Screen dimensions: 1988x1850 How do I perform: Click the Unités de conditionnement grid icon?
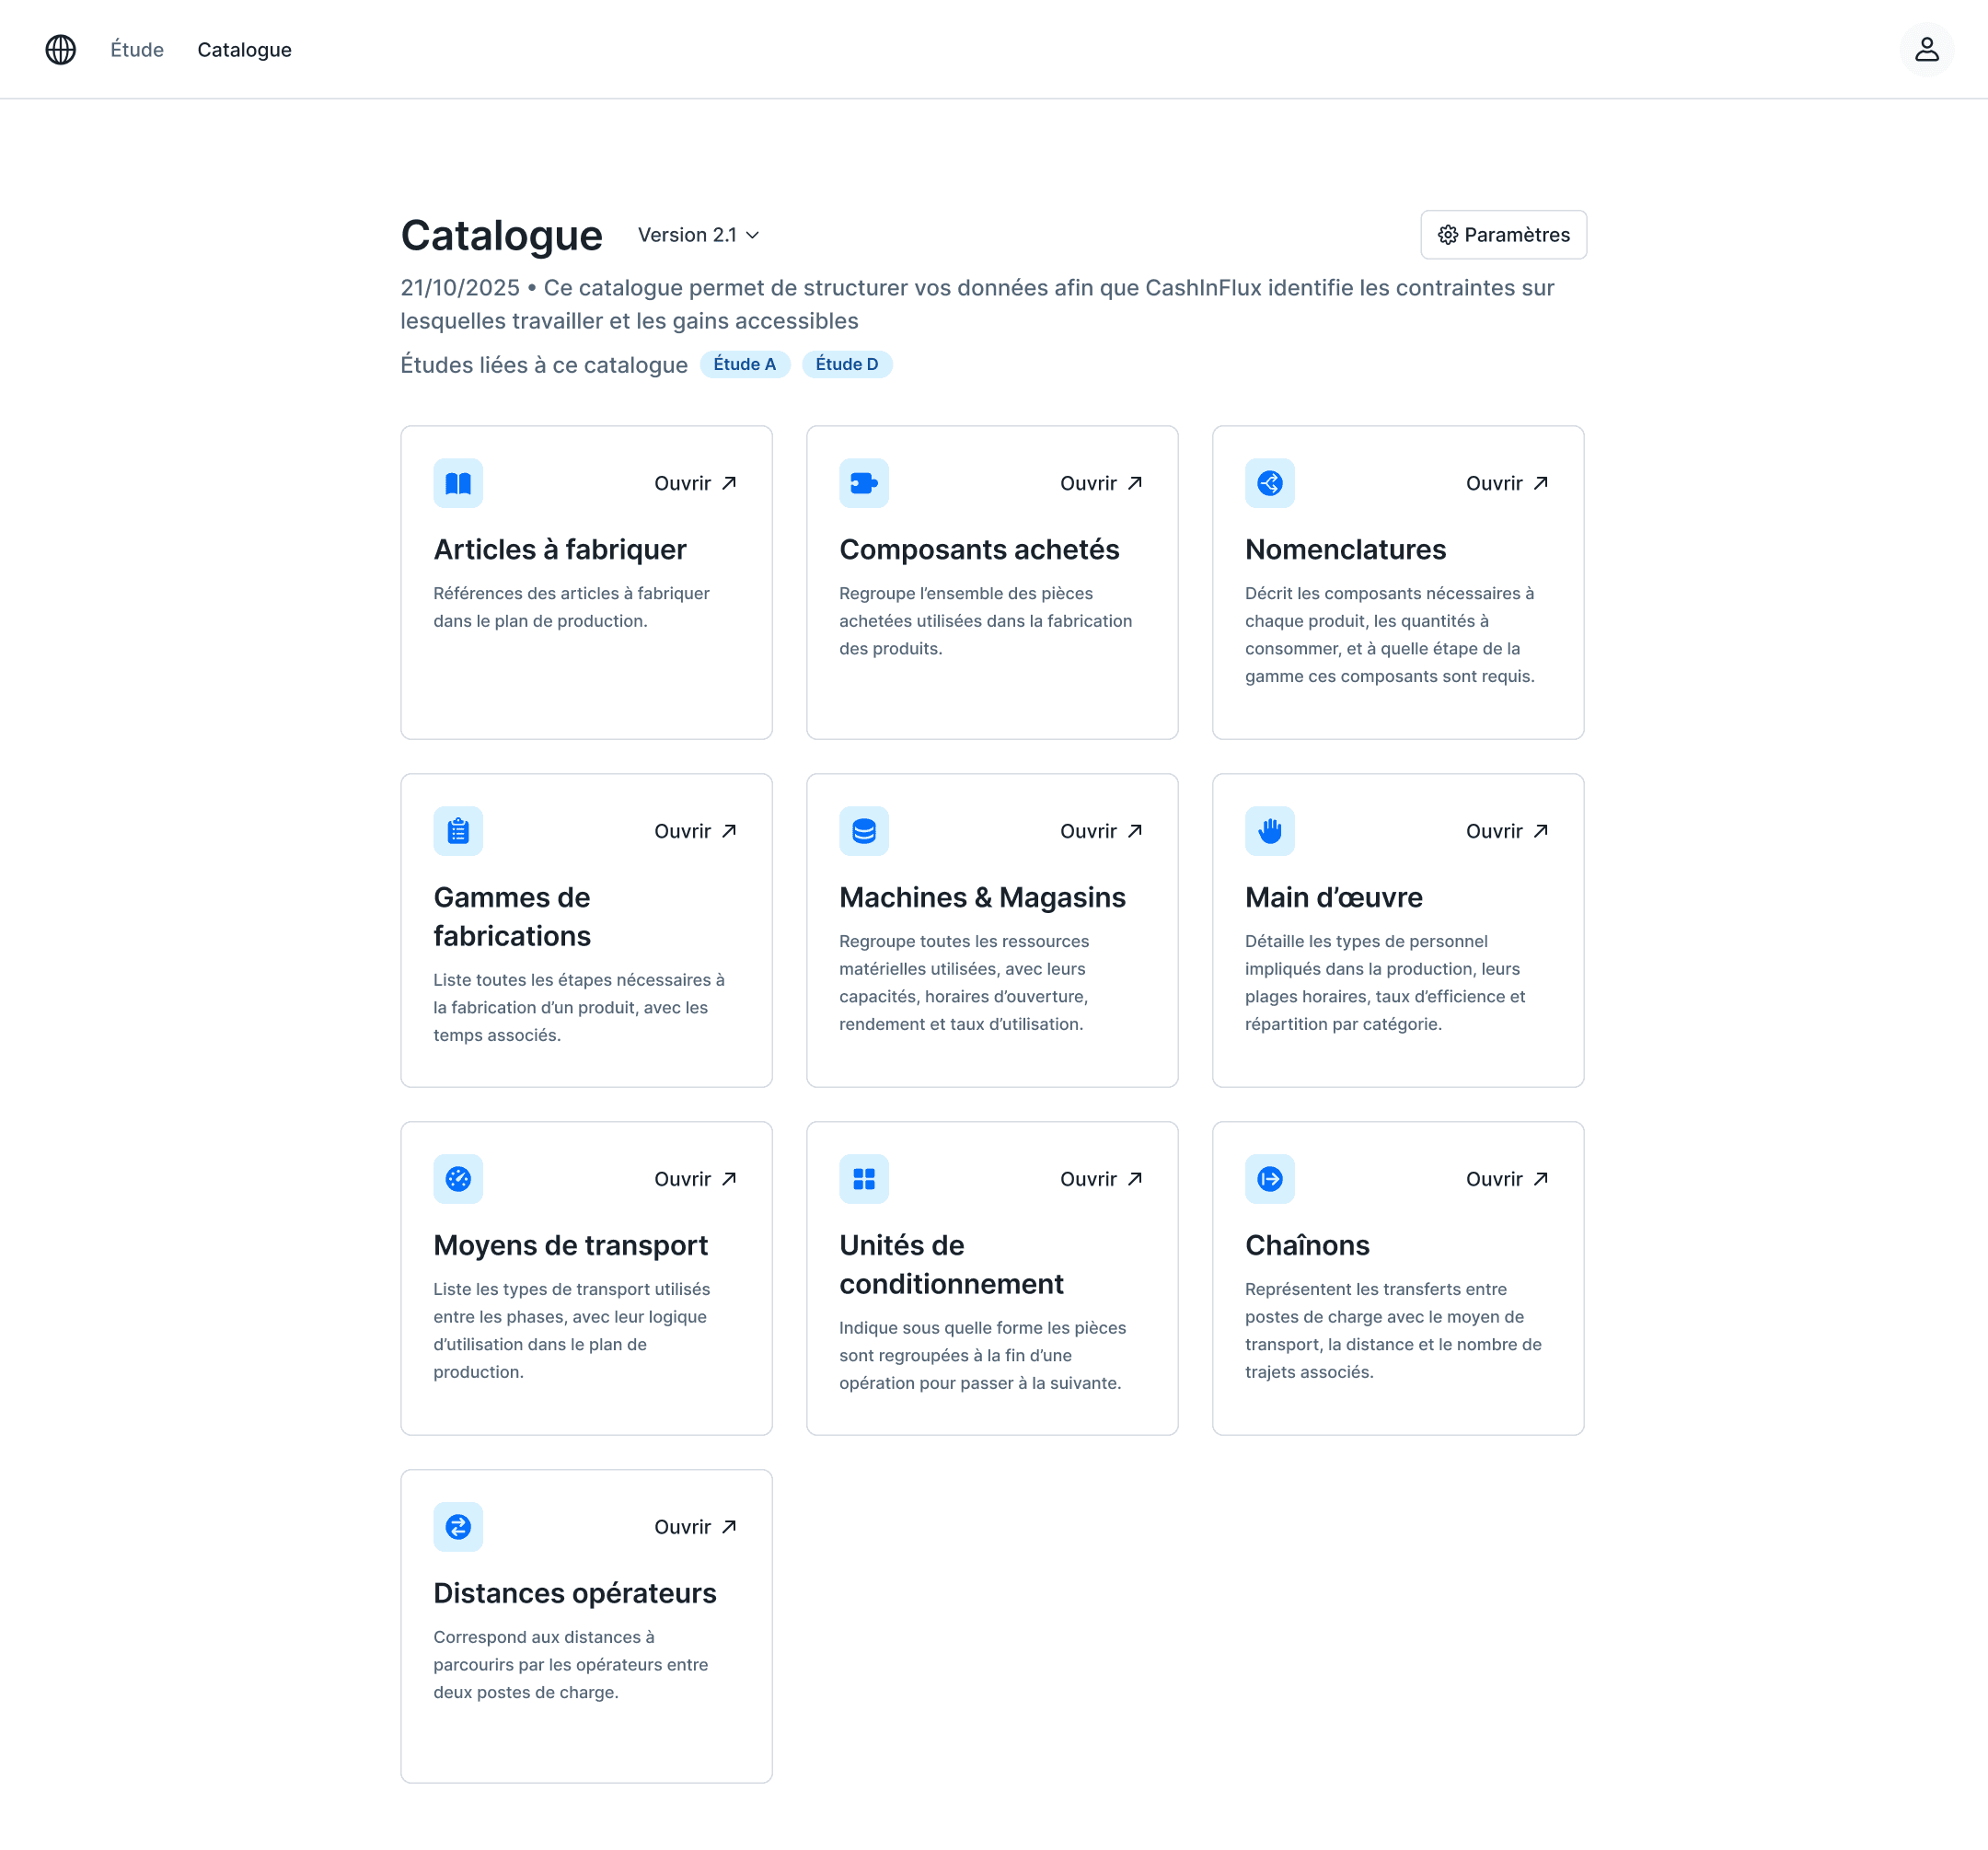pos(864,1178)
